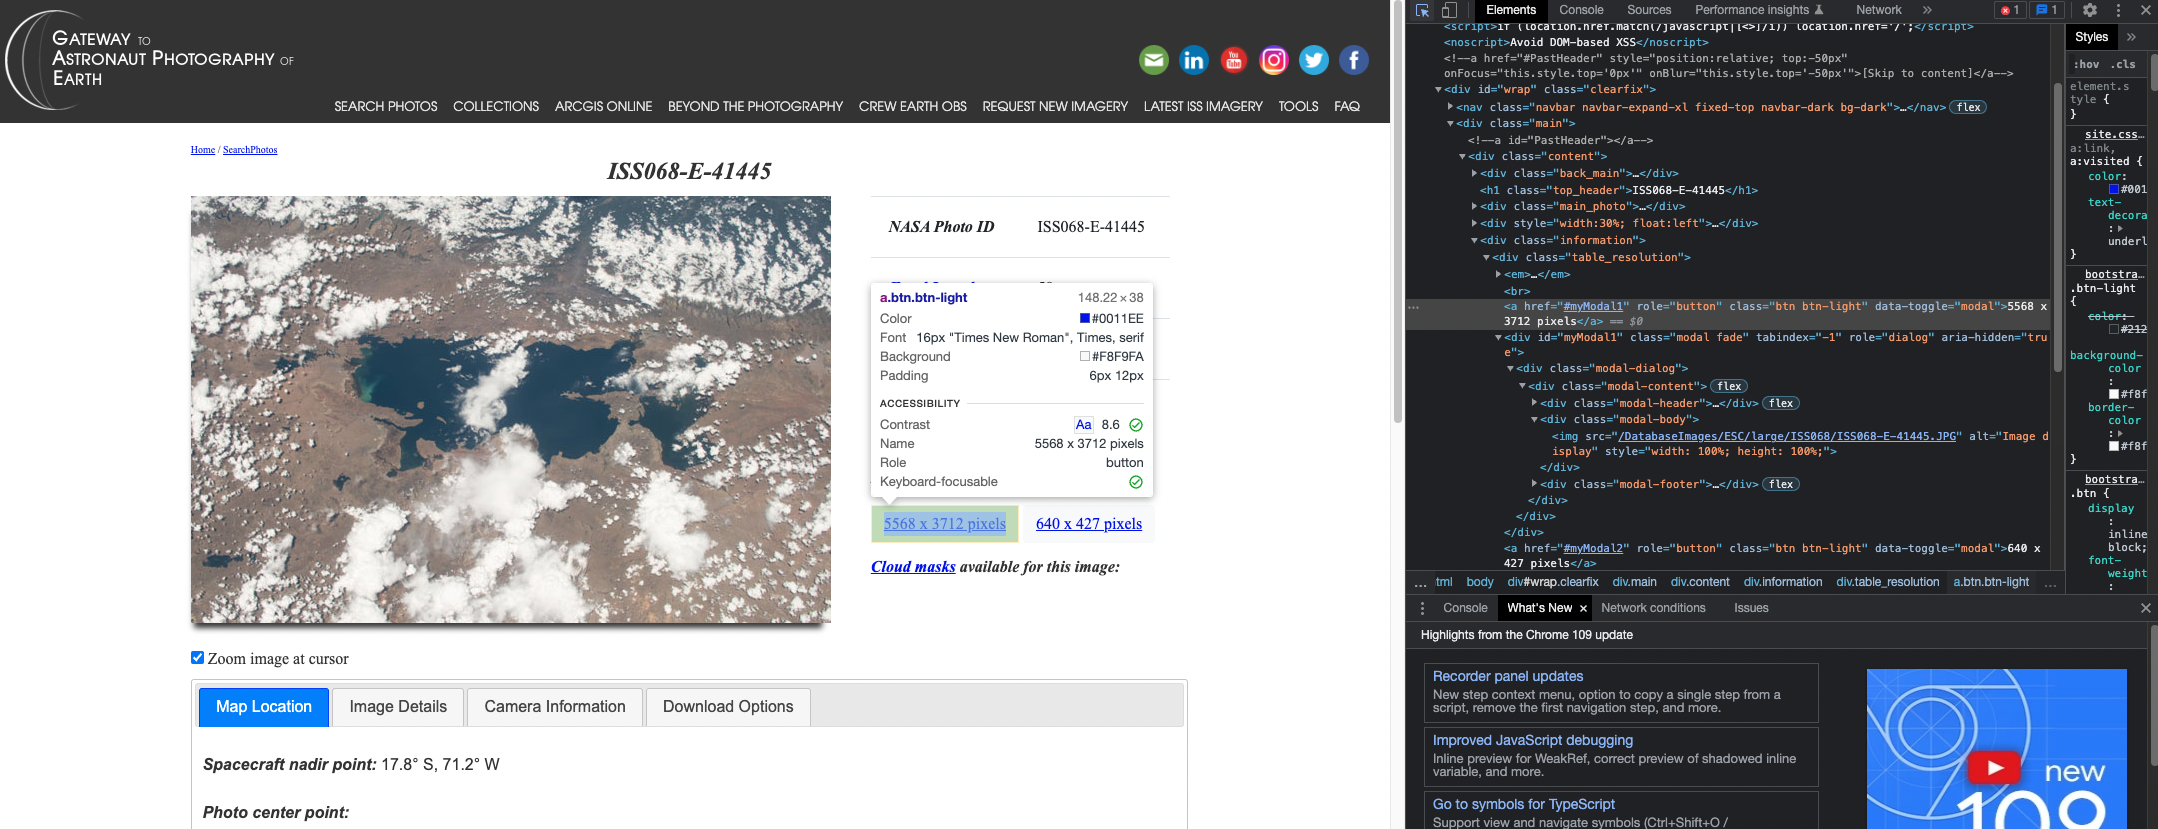Open the drawer three-dot menu beside Console
This screenshot has height=829, width=2158.
click(x=1422, y=608)
